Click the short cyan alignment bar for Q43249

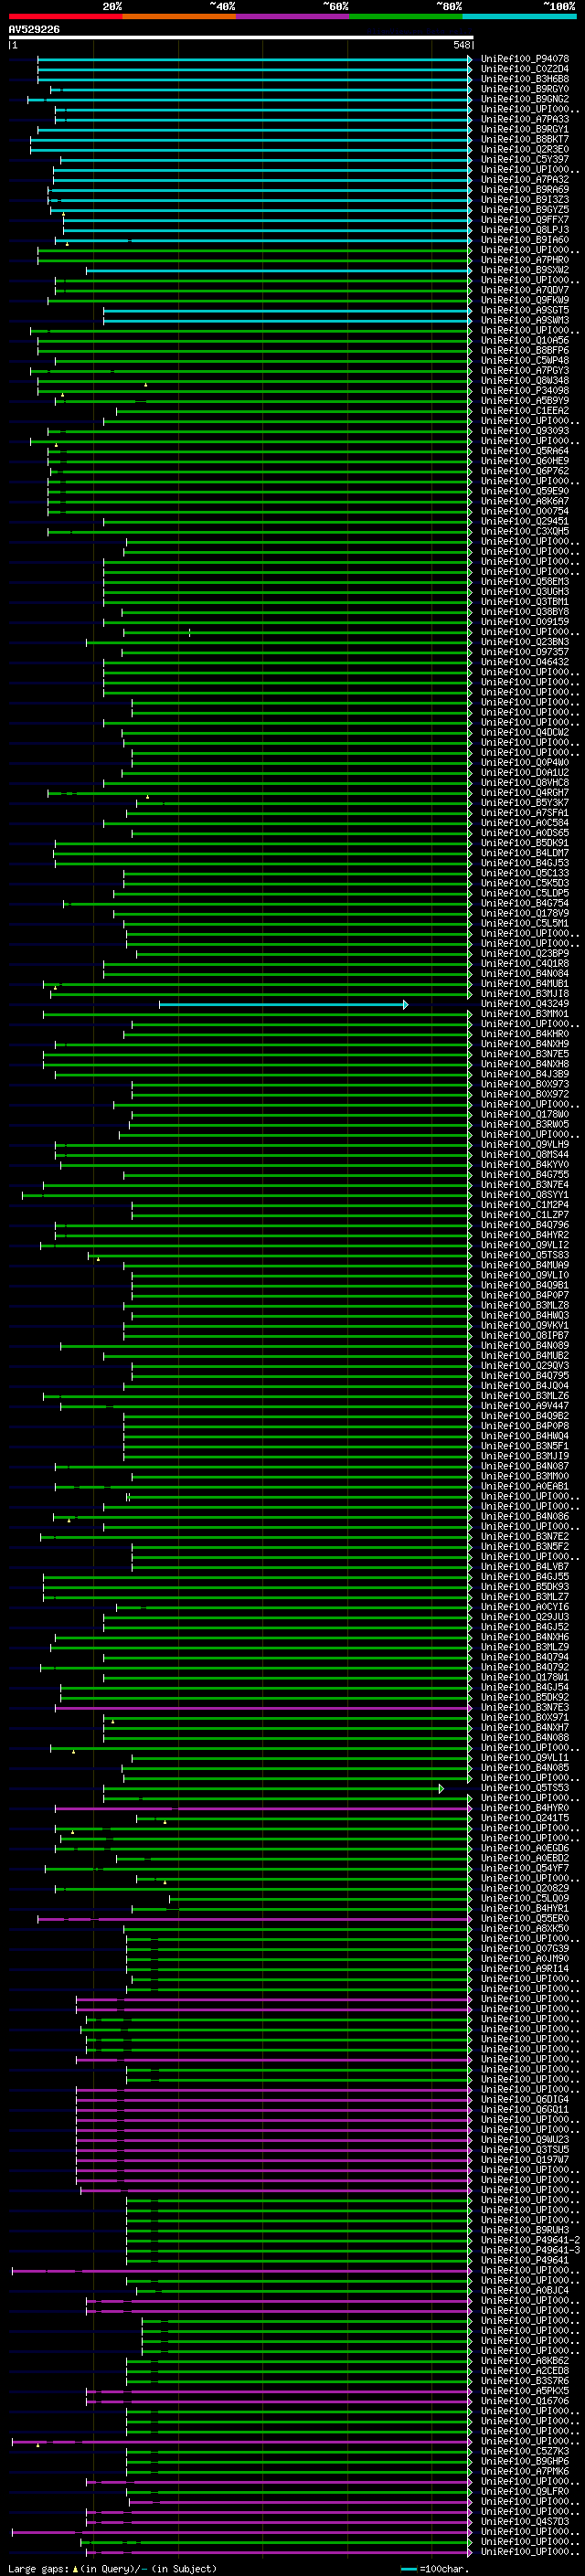pyautogui.click(x=284, y=1004)
